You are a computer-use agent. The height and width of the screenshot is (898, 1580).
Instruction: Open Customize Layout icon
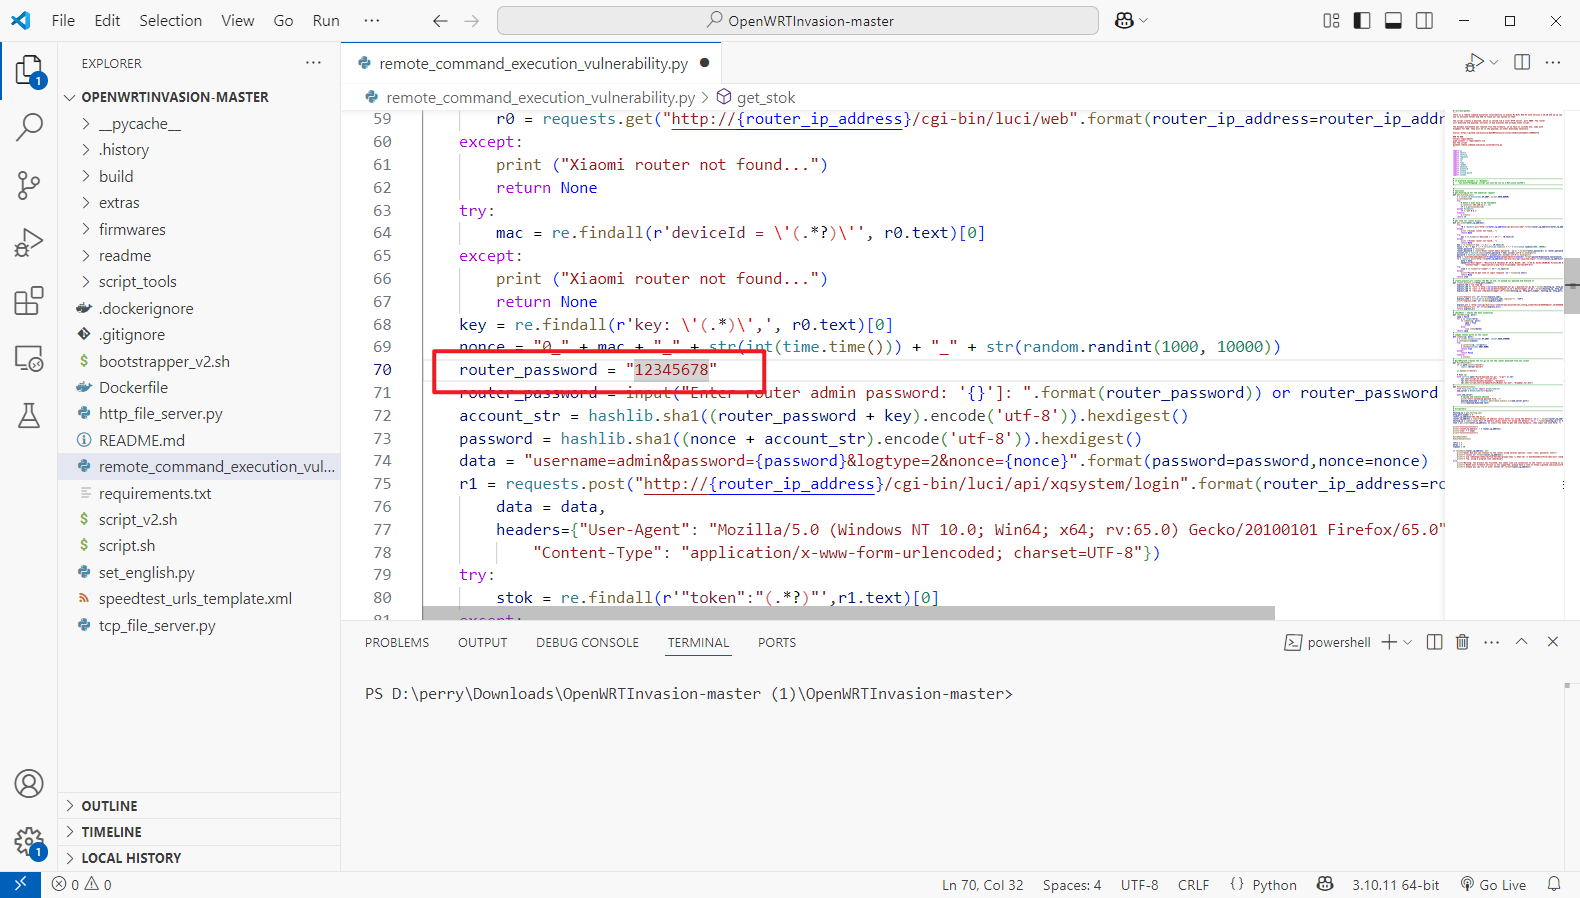1331,21
